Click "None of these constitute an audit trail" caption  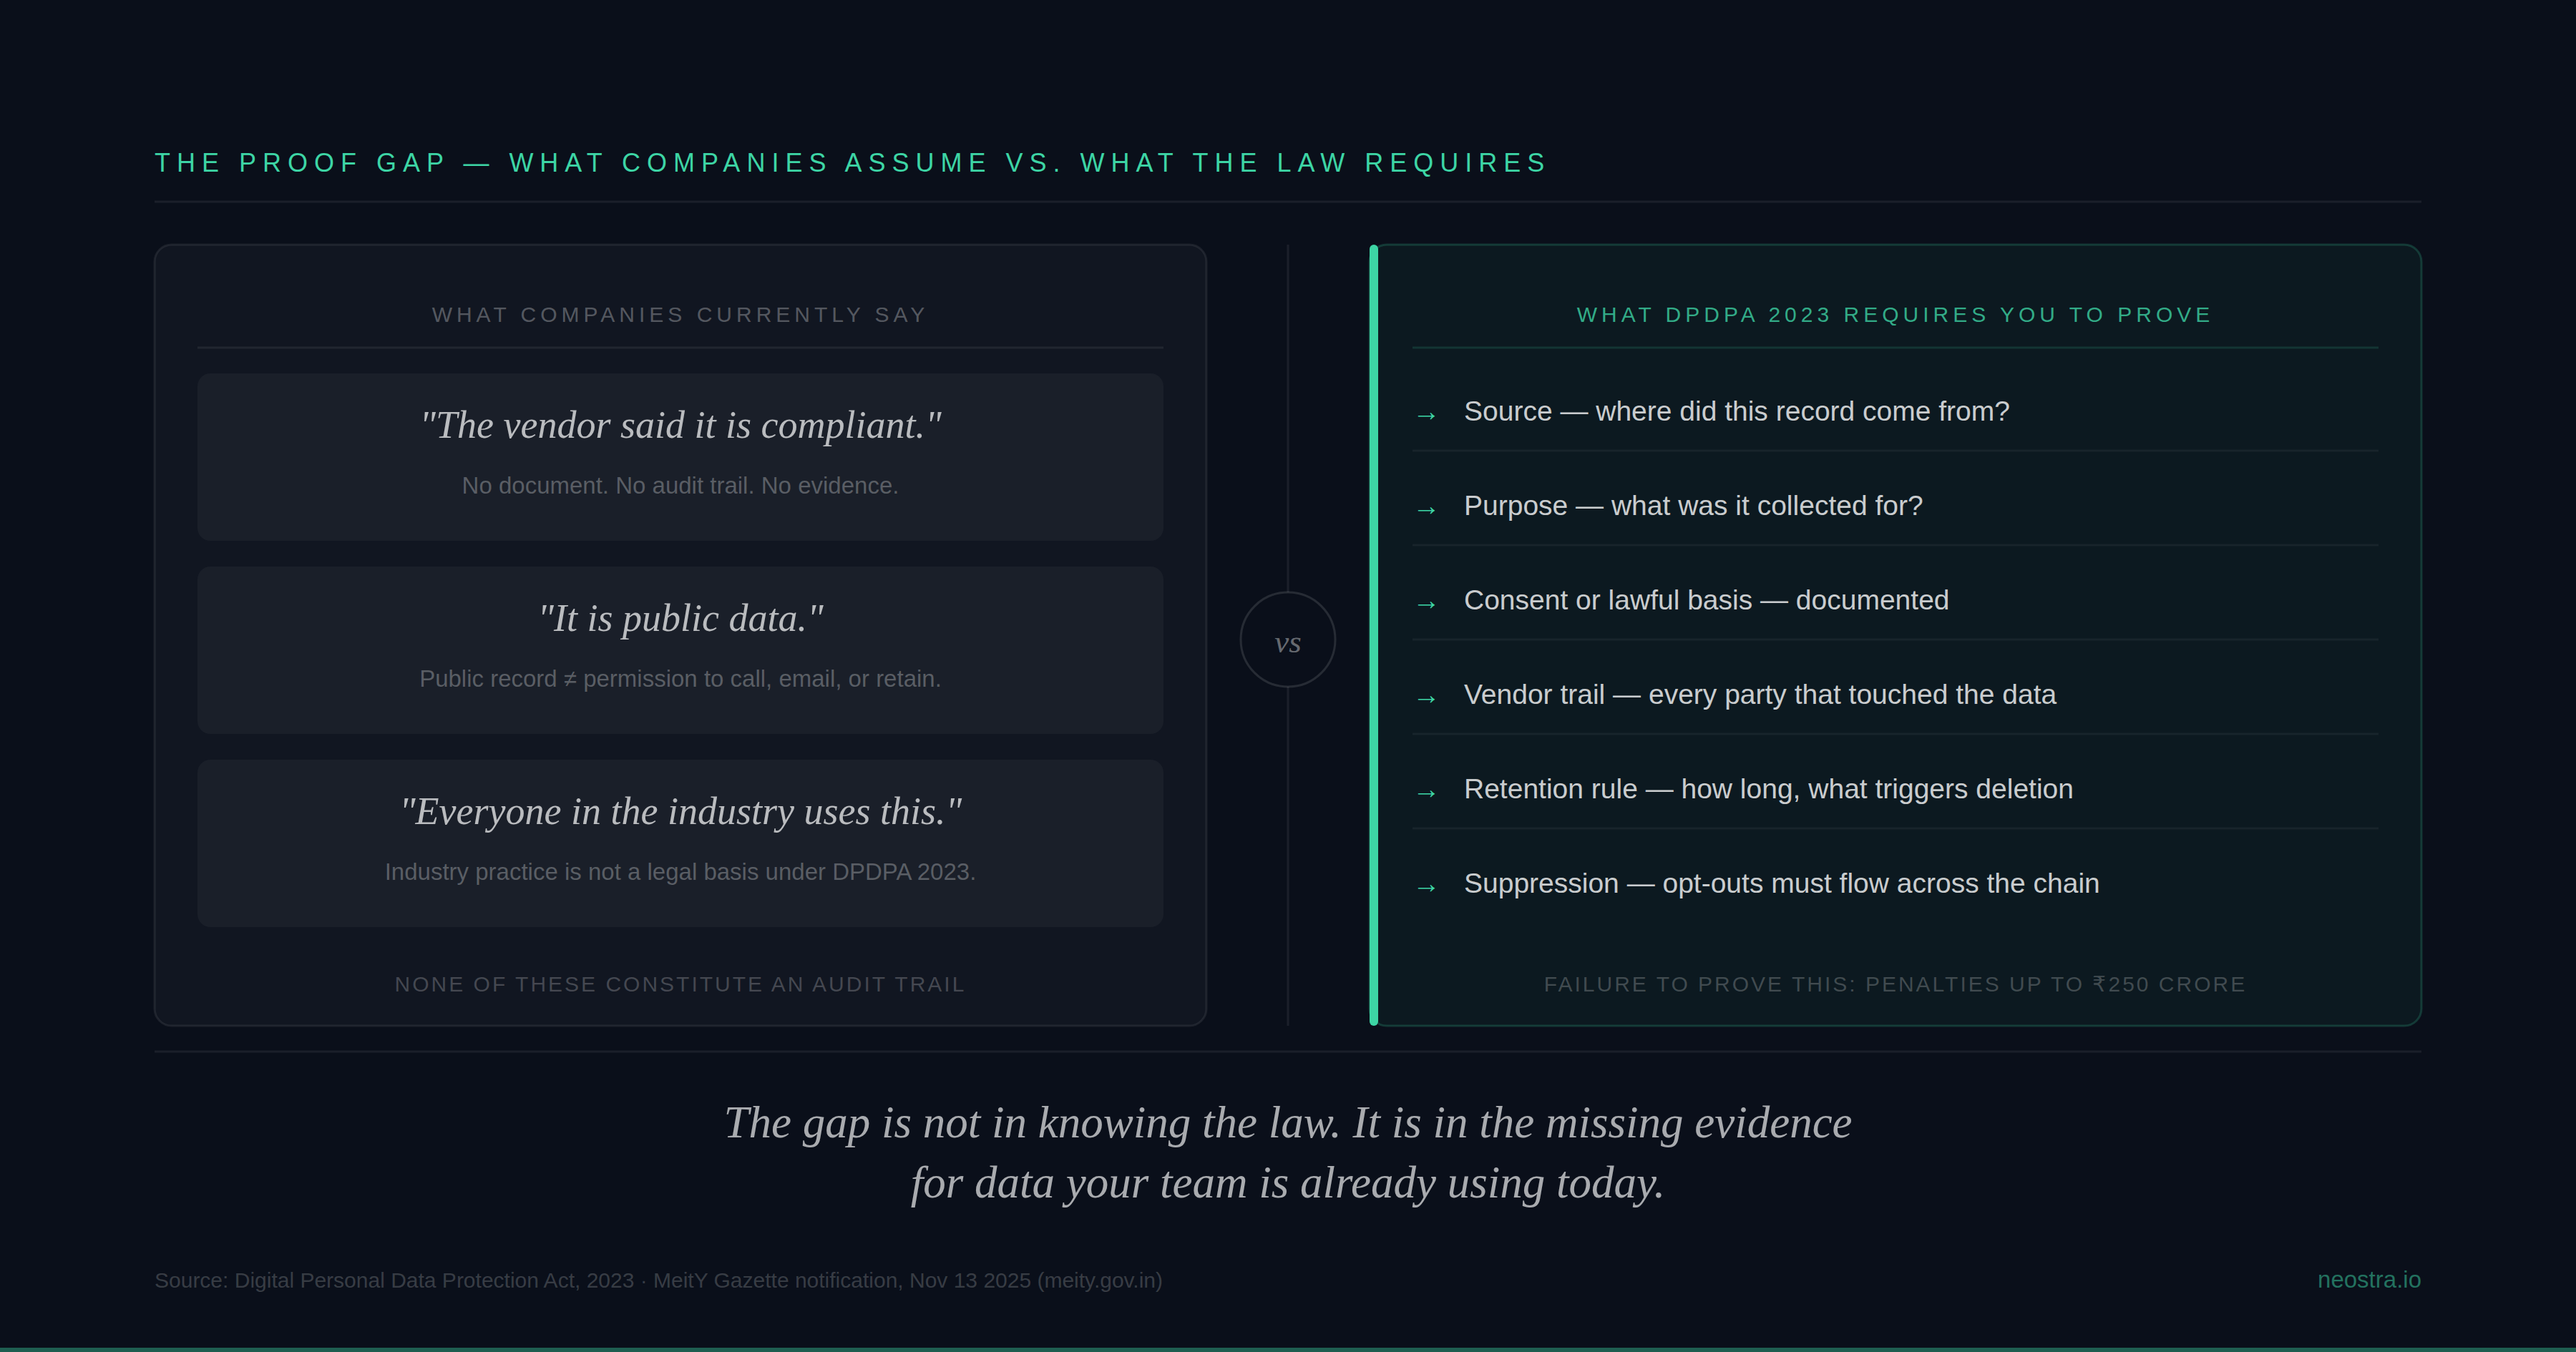coord(680,984)
